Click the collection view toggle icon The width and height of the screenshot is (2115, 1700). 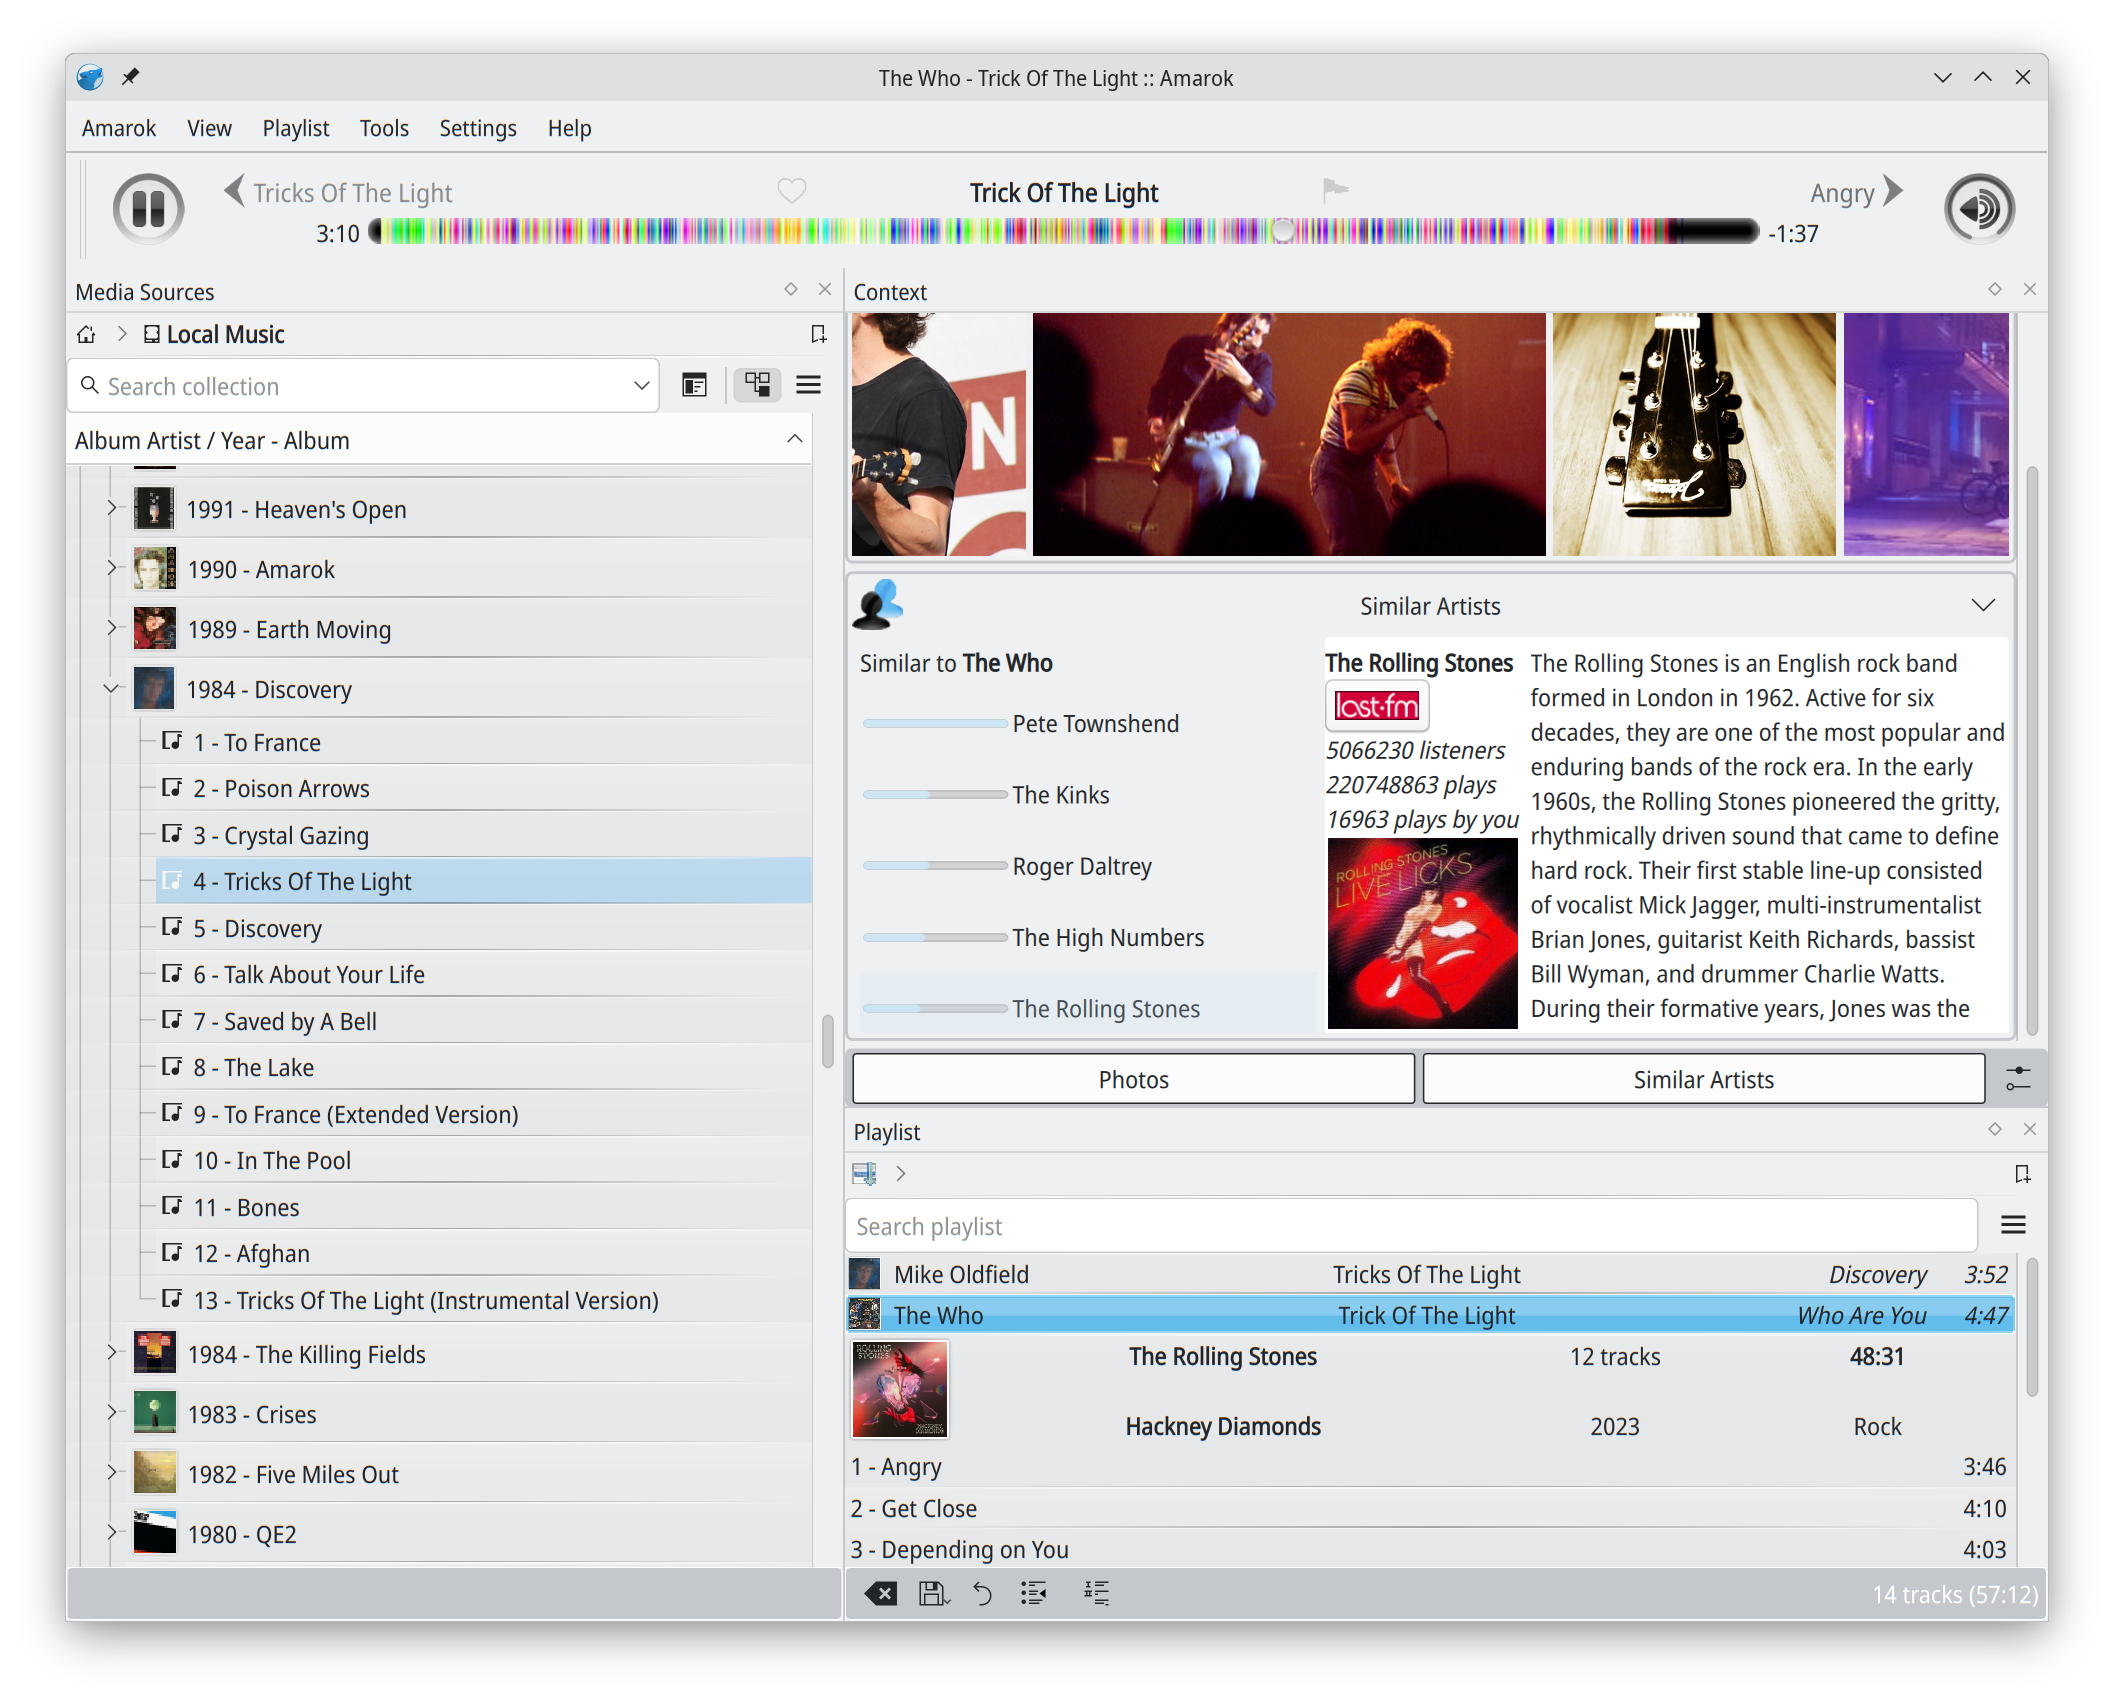point(758,383)
